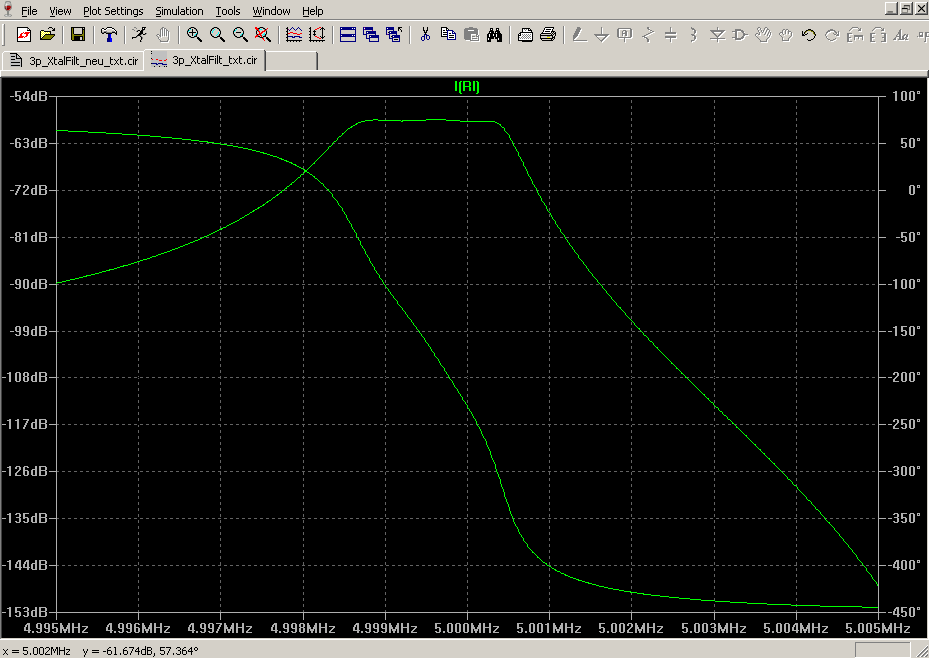Open a file with the folder icon

click(47, 35)
